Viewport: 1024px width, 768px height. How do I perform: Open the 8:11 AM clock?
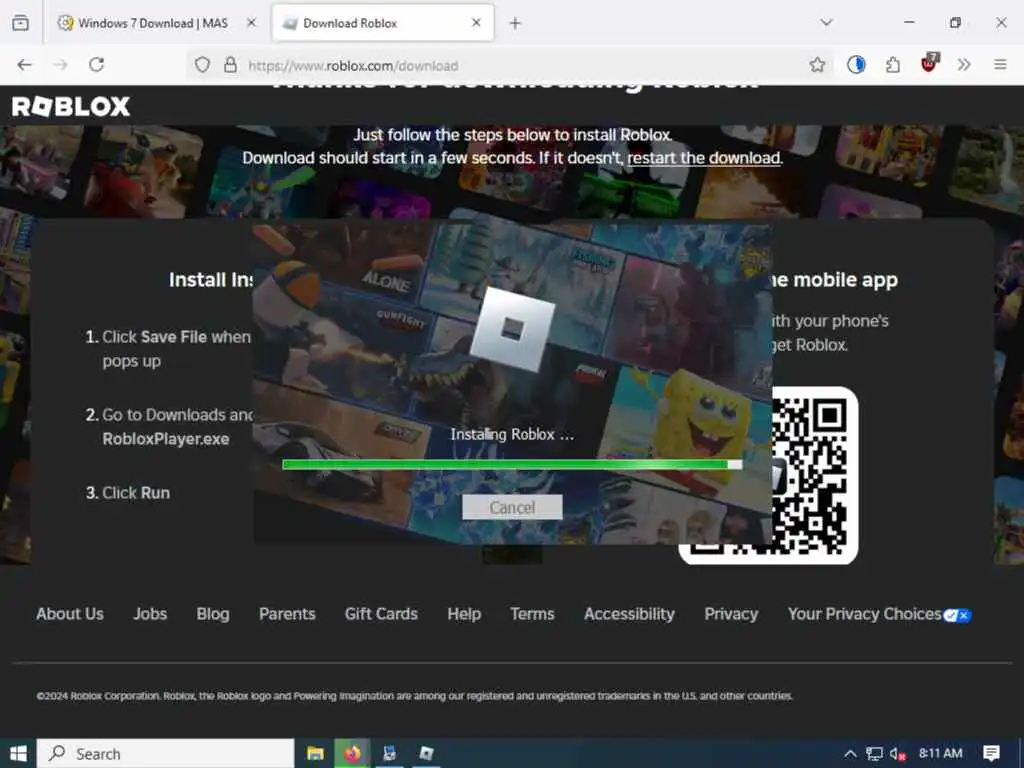[x=940, y=753]
